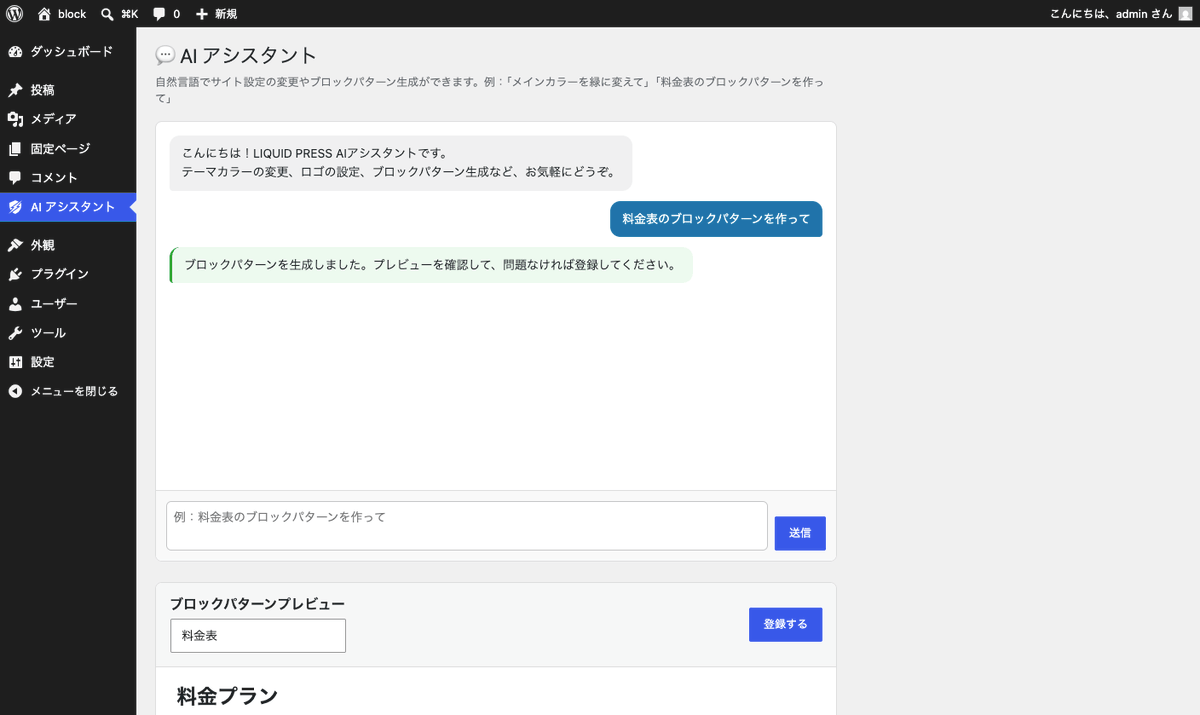This screenshot has height=715, width=1200.
Task: Click the ダッシュボード gauge icon
Action: (15, 51)
